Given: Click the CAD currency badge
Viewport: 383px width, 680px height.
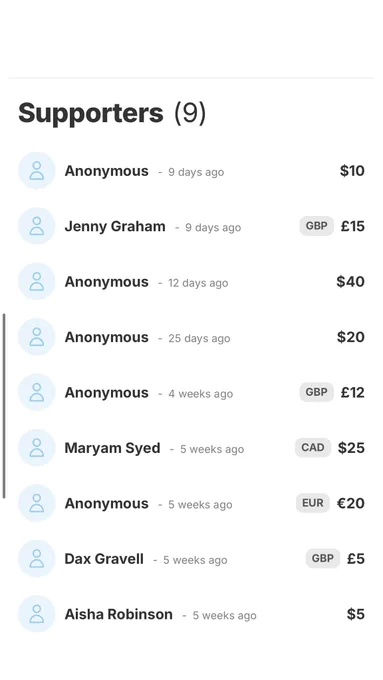Looking at the screenshot, I should point(313,448).
